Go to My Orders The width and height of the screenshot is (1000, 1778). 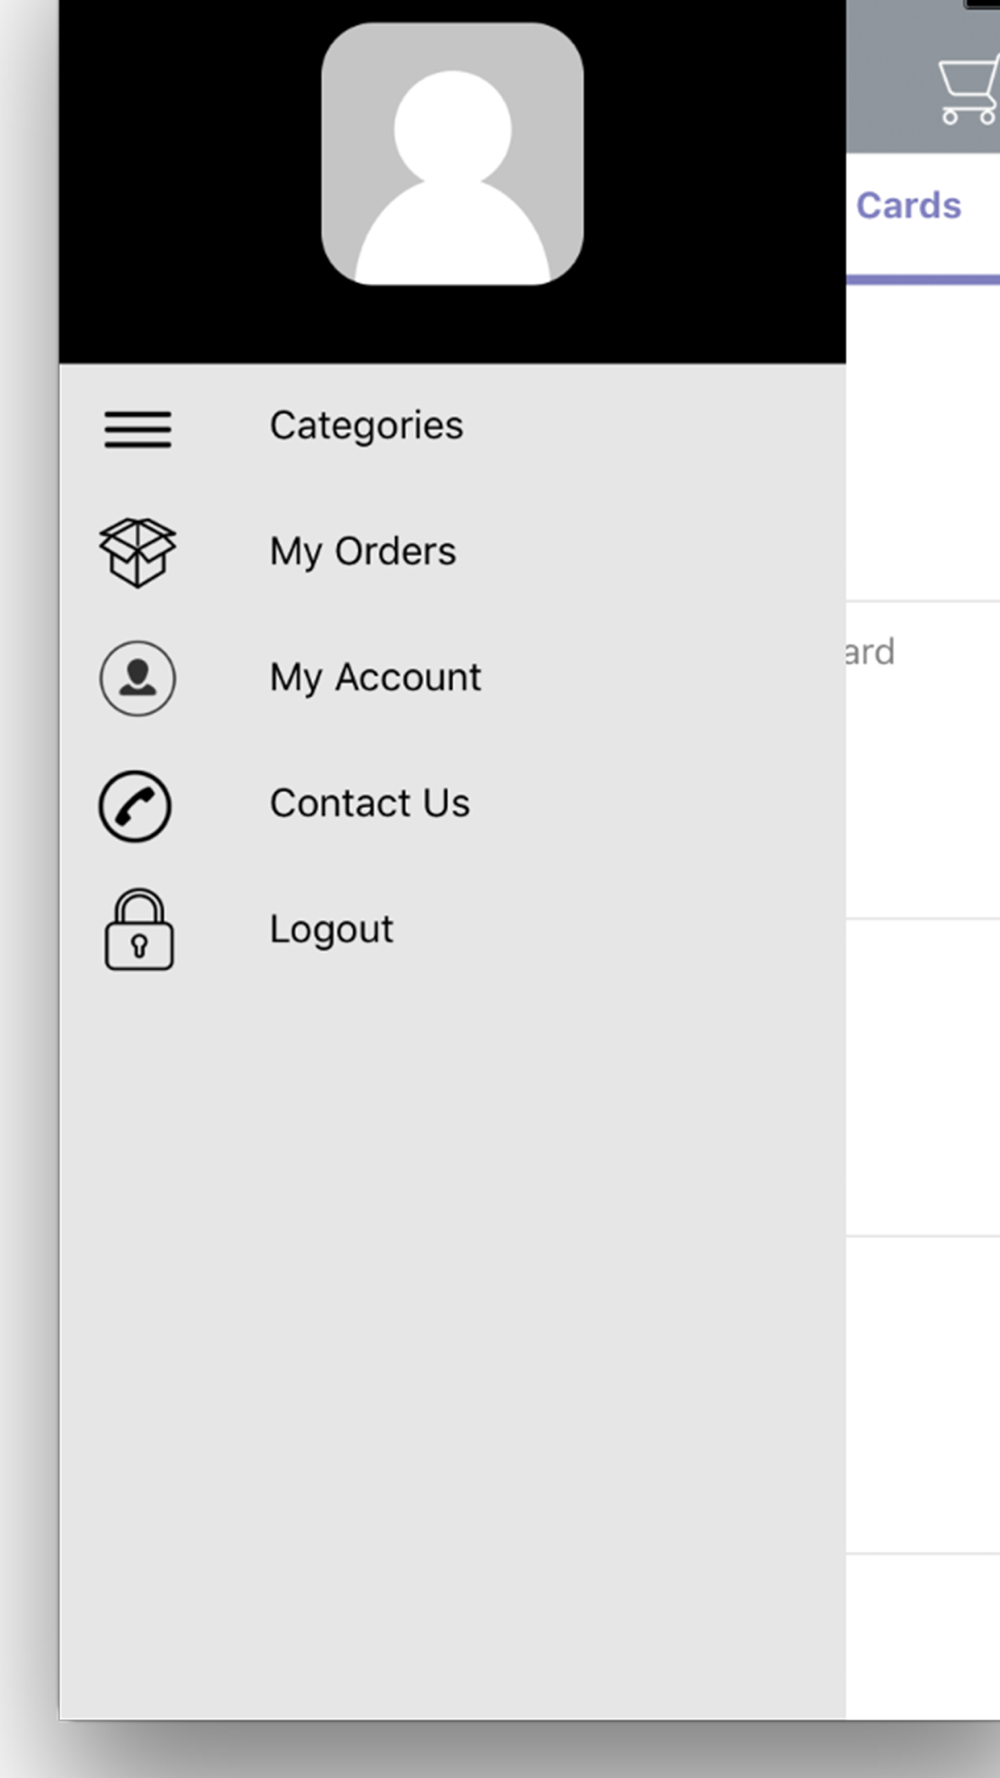pos(362,552)
